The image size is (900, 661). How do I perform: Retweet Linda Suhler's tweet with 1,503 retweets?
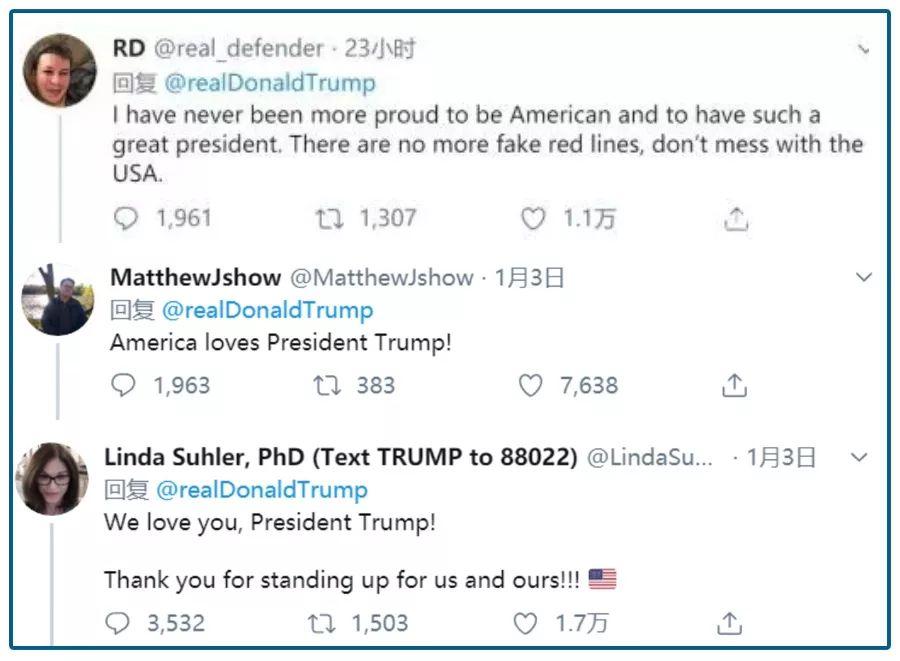click(322, 624)
